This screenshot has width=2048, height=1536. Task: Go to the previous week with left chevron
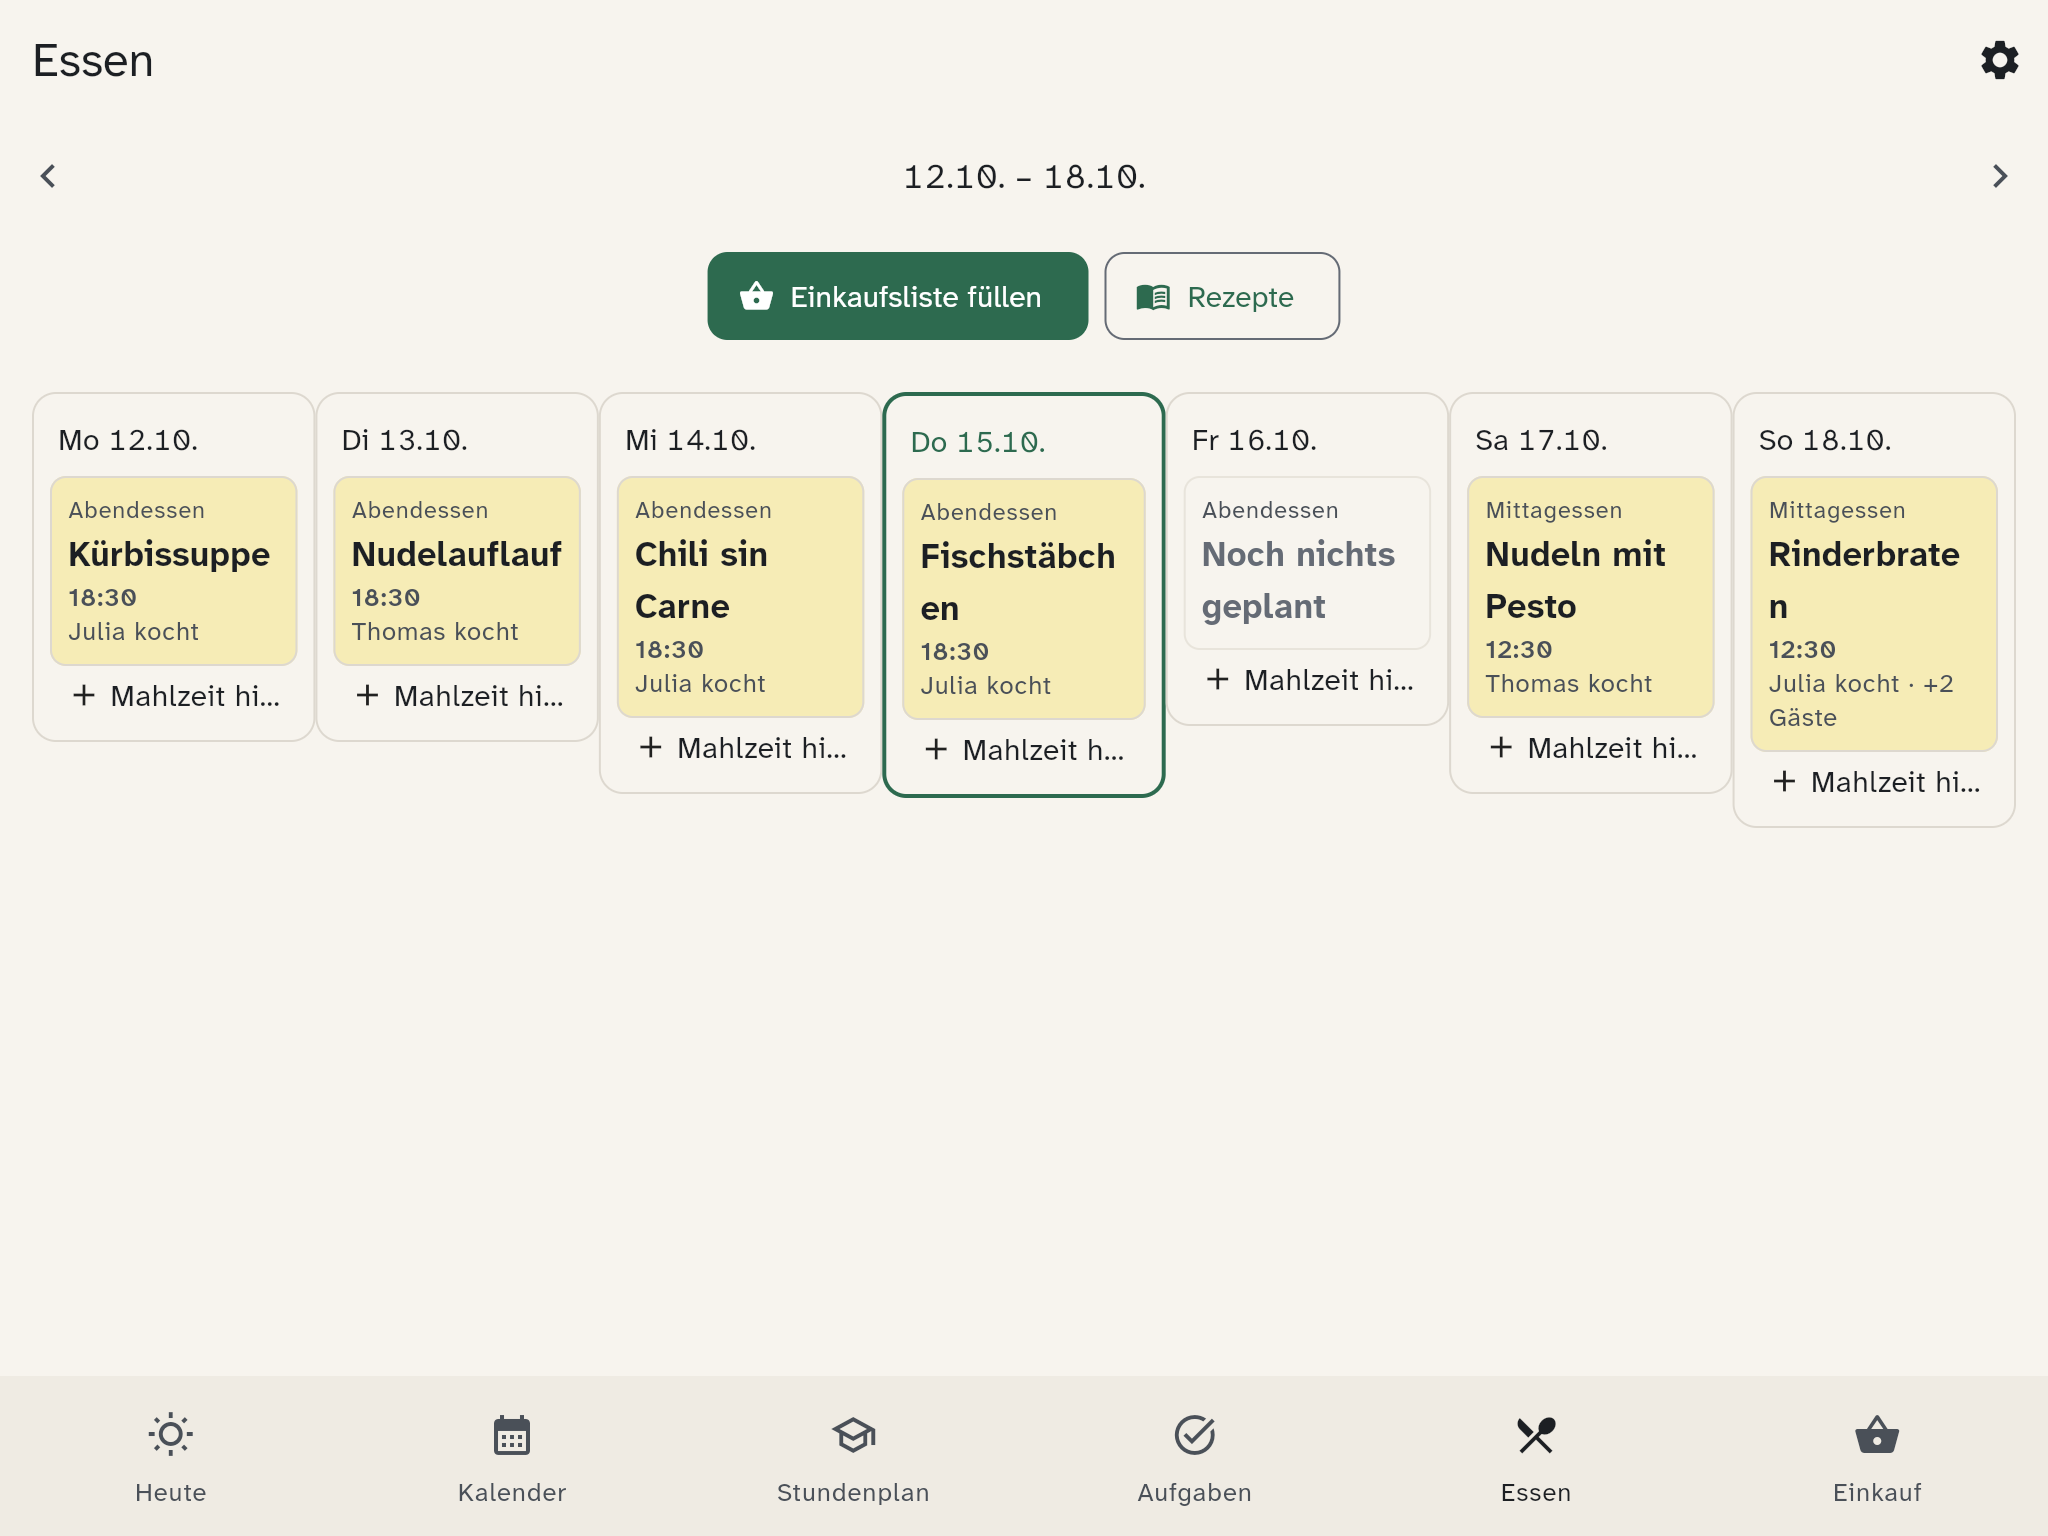click(x=48, y=176)
